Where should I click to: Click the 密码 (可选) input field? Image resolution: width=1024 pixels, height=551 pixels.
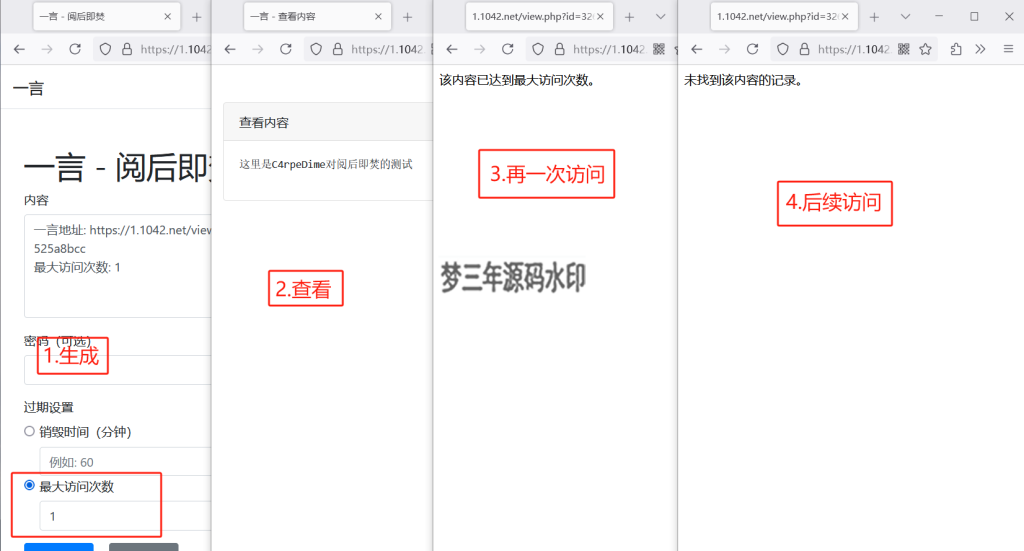click(118, 370)
